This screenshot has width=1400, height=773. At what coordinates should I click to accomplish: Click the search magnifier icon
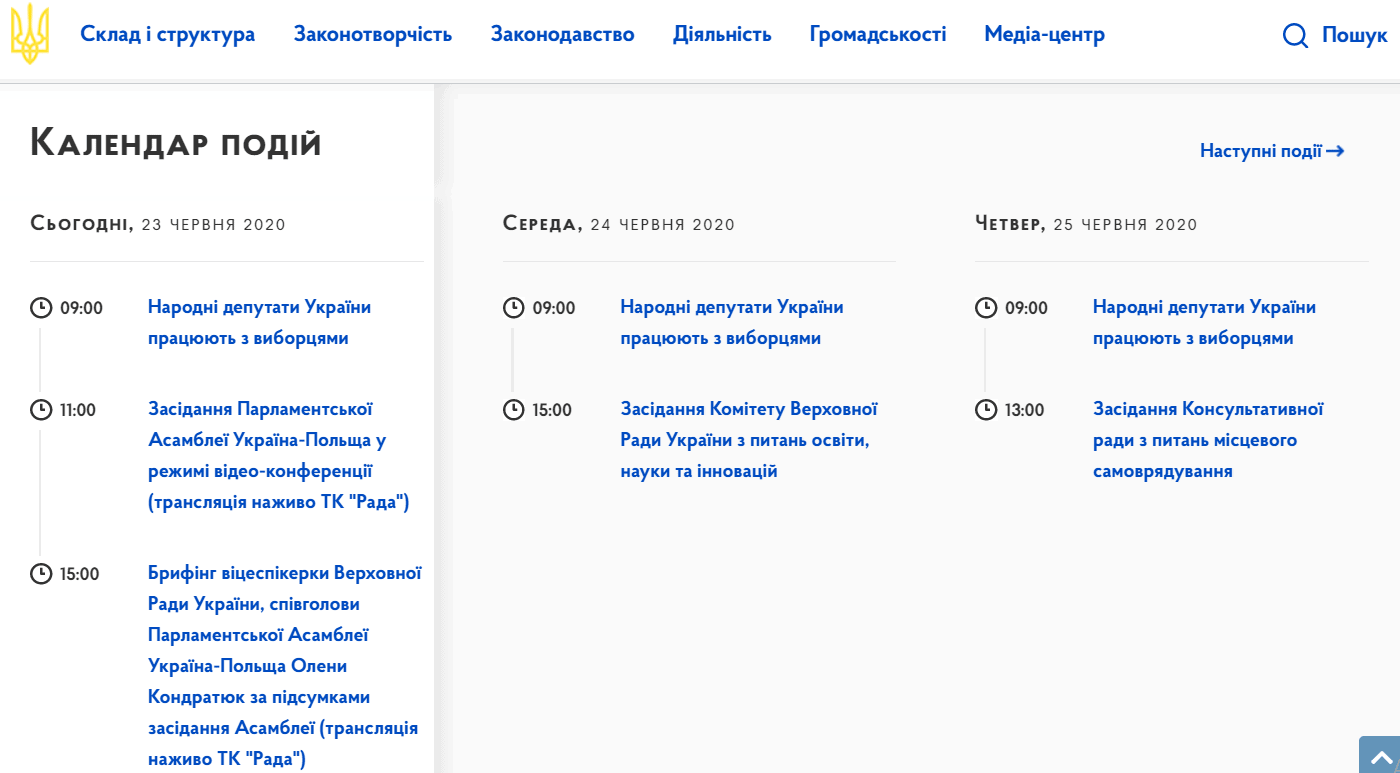coord(1295,36)
